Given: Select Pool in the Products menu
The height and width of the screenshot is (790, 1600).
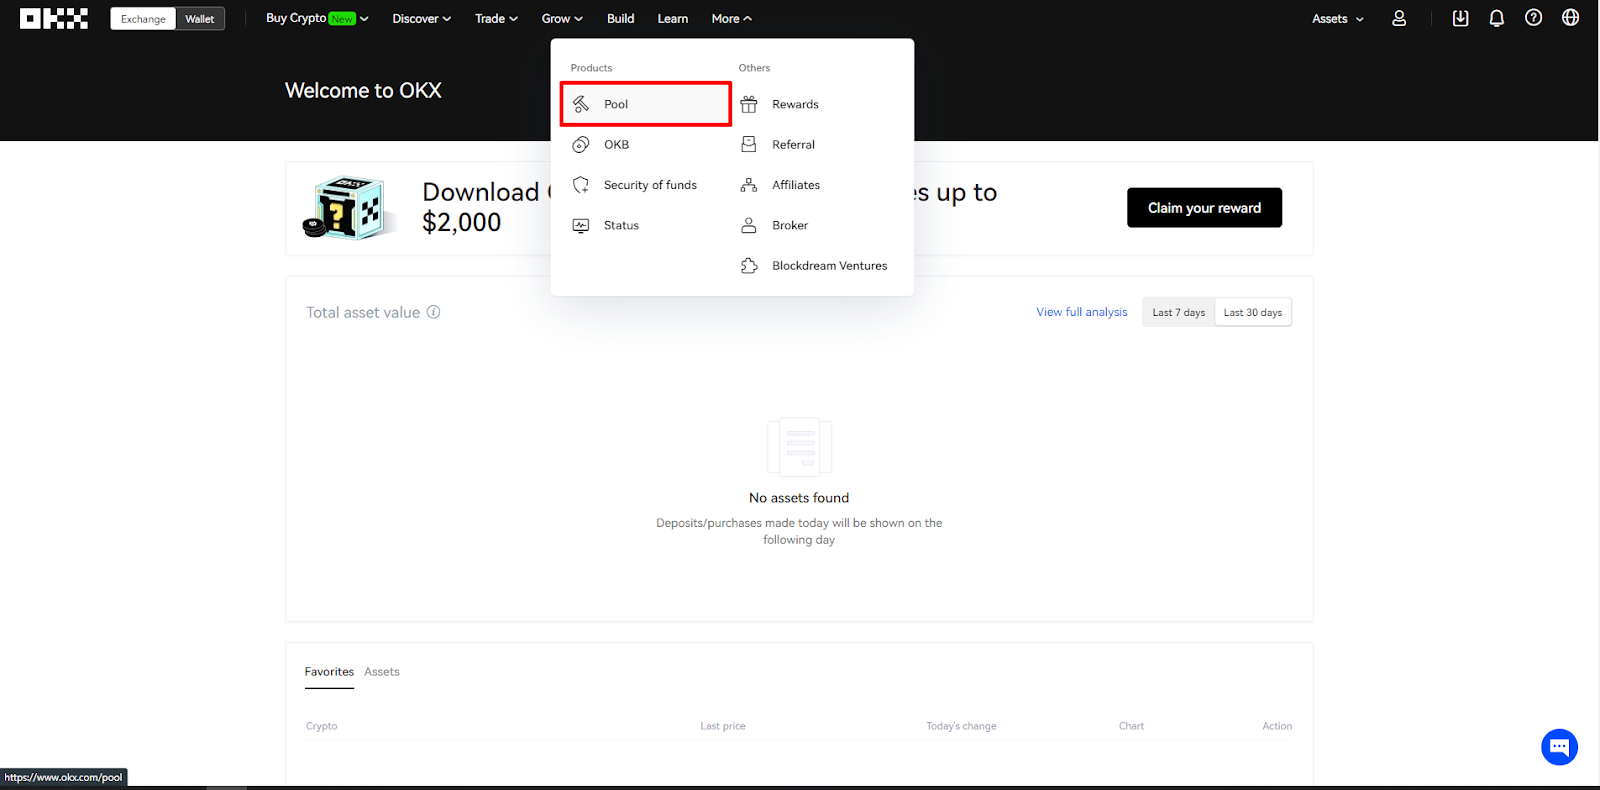Looking at the screenshot, I should pos(646,104).
